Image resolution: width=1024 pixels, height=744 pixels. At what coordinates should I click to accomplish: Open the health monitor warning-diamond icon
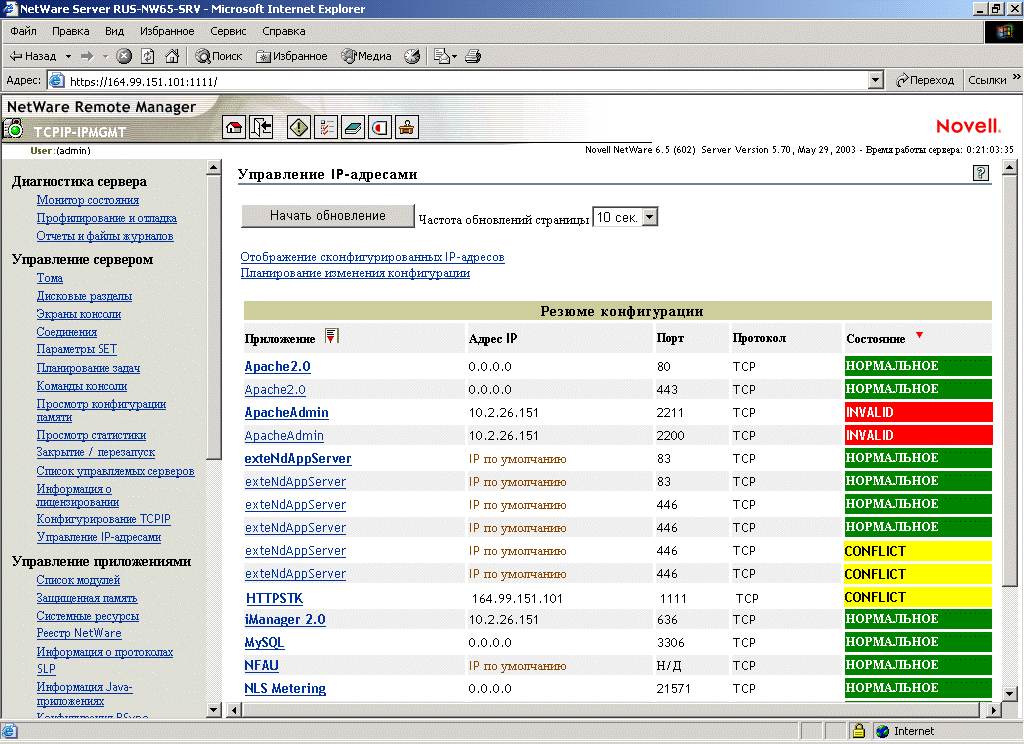pos(298,127)
